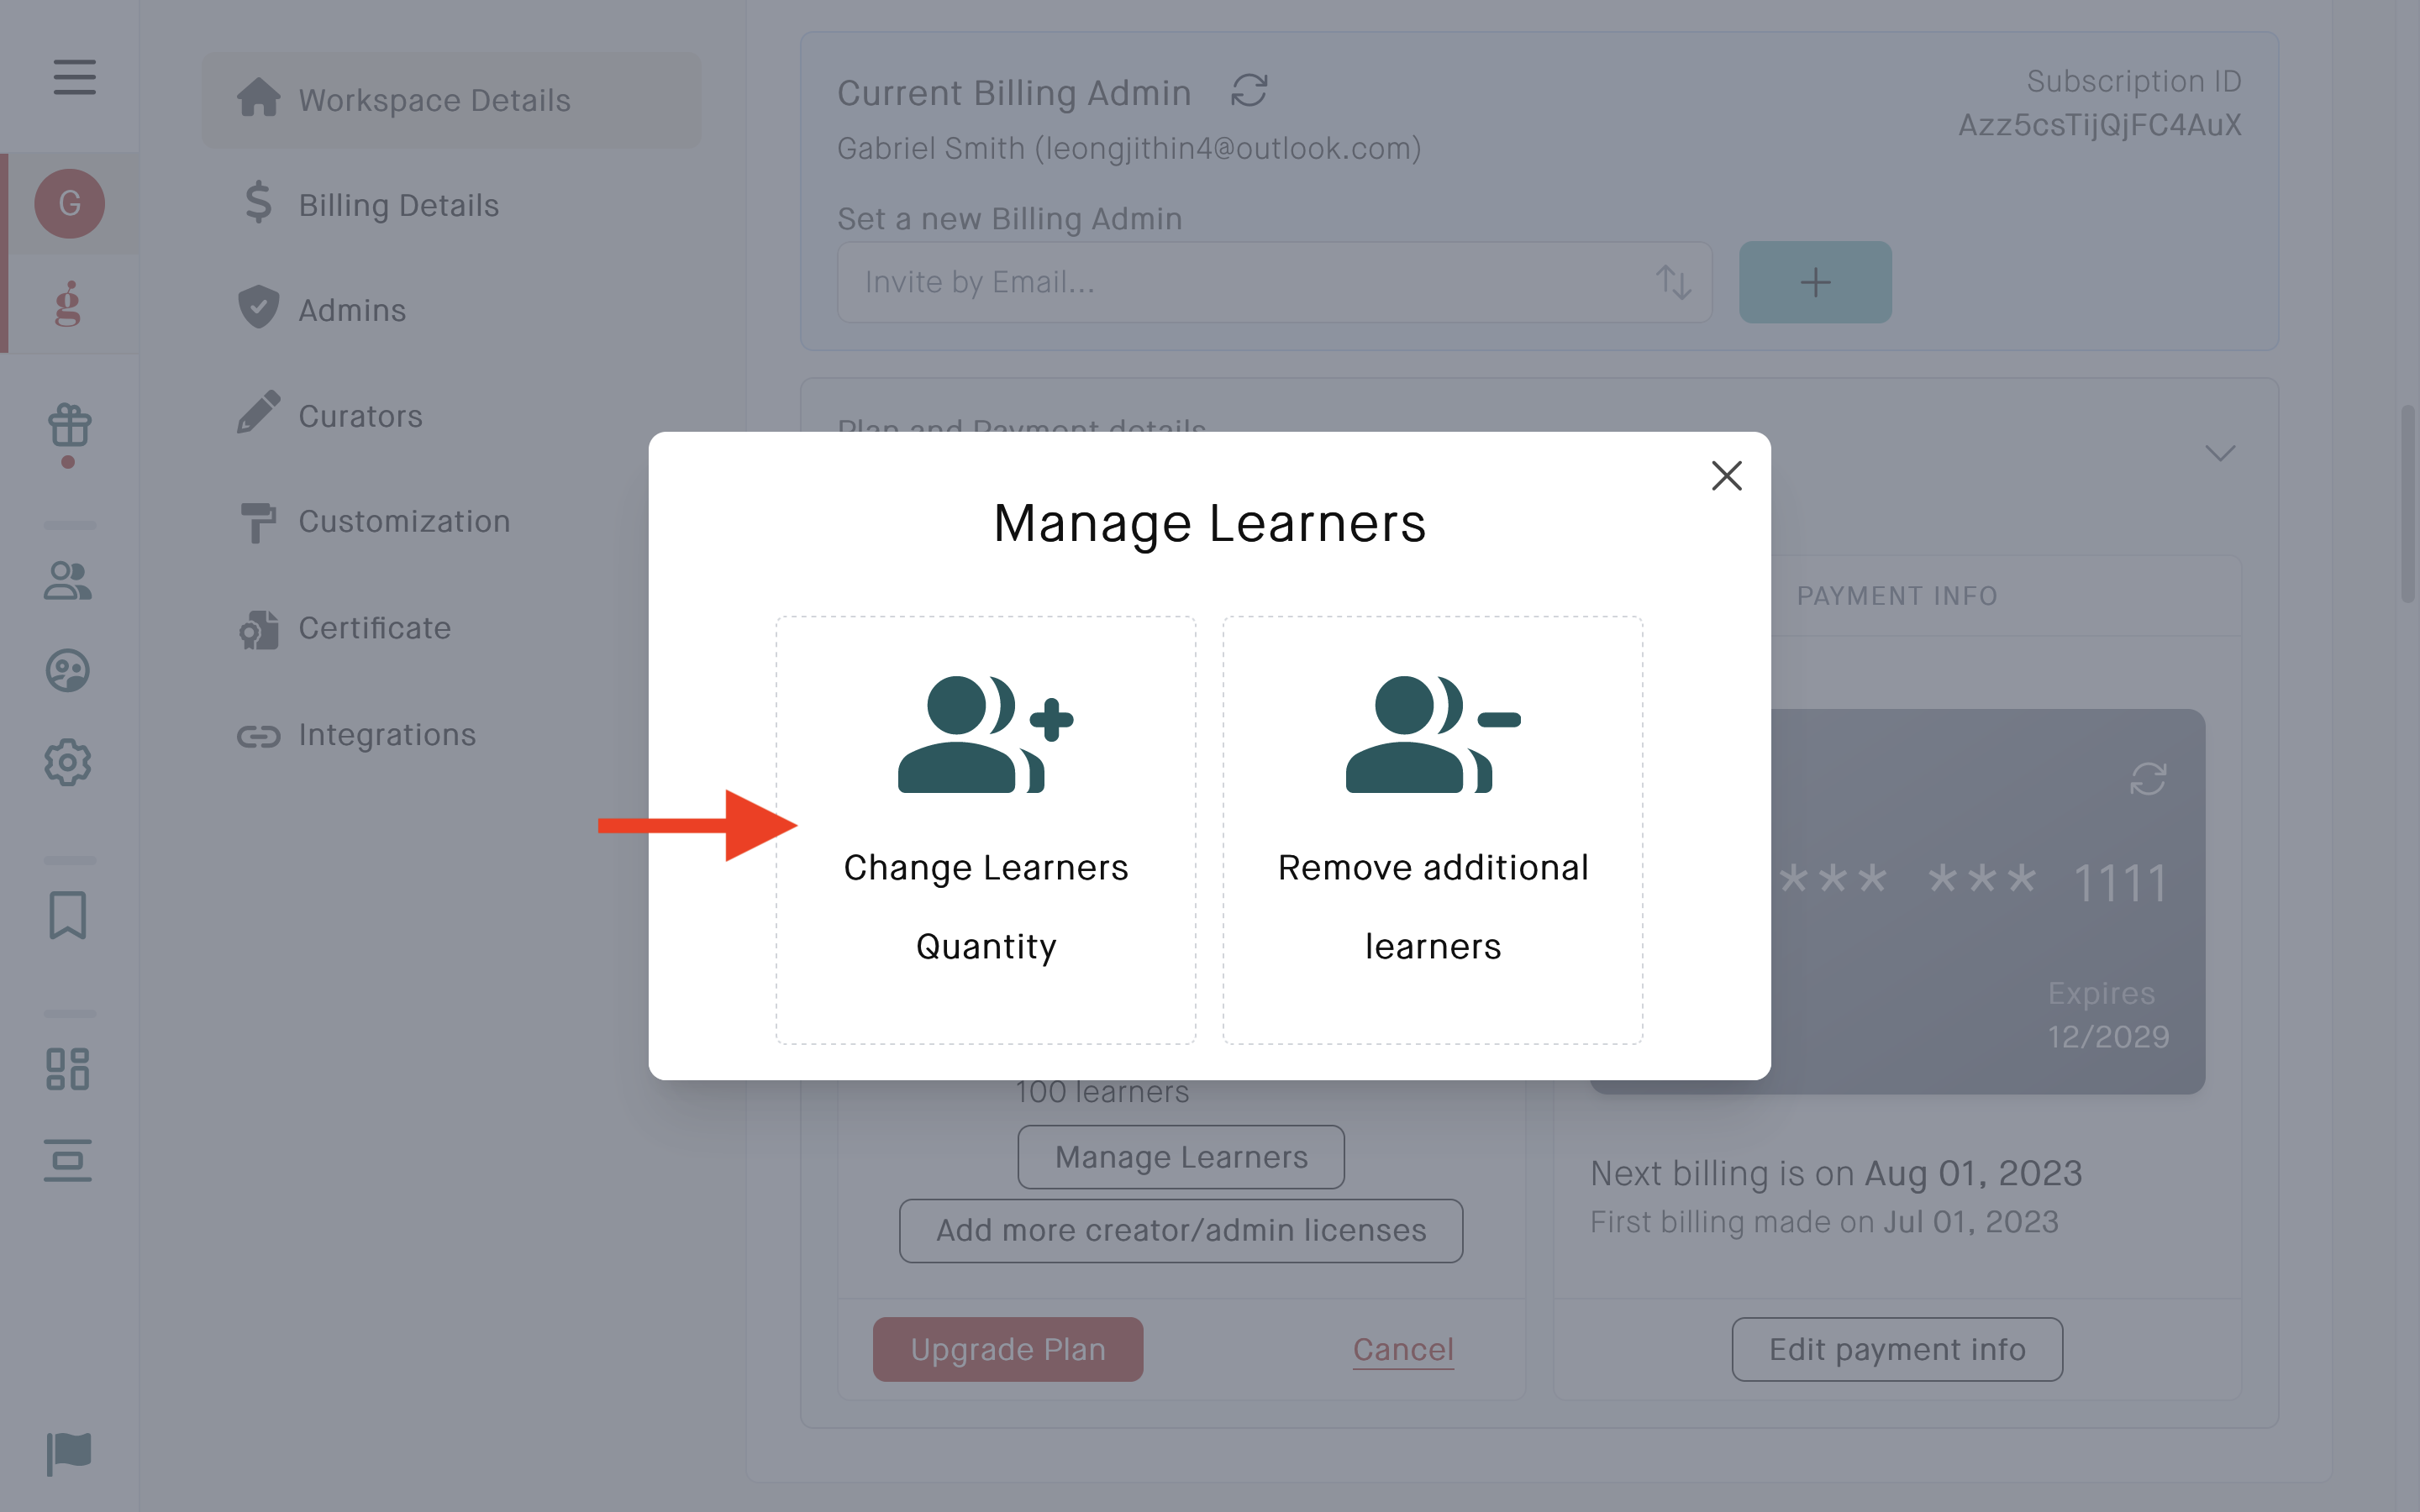Screen dimensions: 2420x1512
Task: Click the Invite by Email input field
Action: (1274, 282)
